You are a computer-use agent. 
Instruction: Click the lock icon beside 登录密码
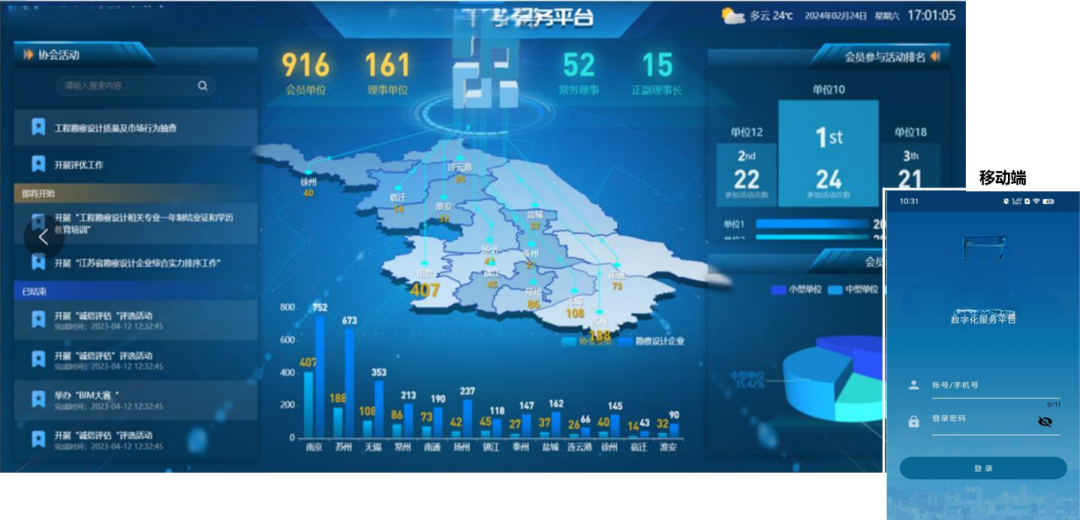pyautogui.click(x=913, y=422)
